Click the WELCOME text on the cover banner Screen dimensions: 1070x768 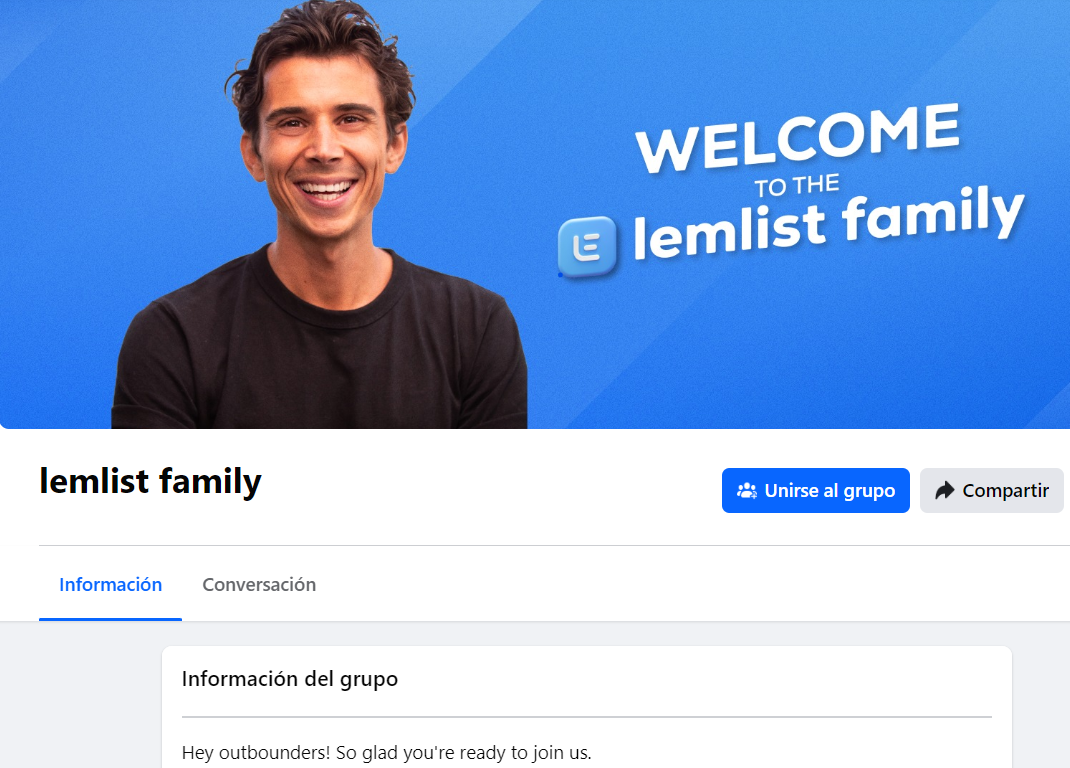[x=797, y=137]
